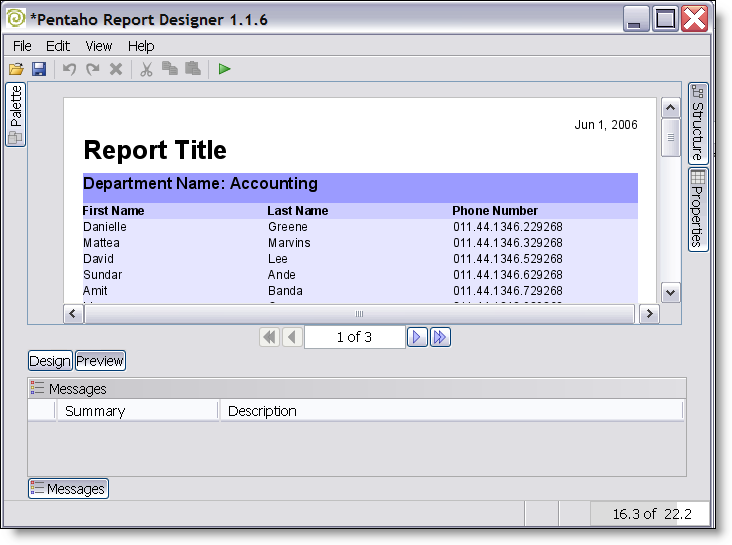Click the last name 'Marvins'
This screenshot has height=545, width=732.
289,243
